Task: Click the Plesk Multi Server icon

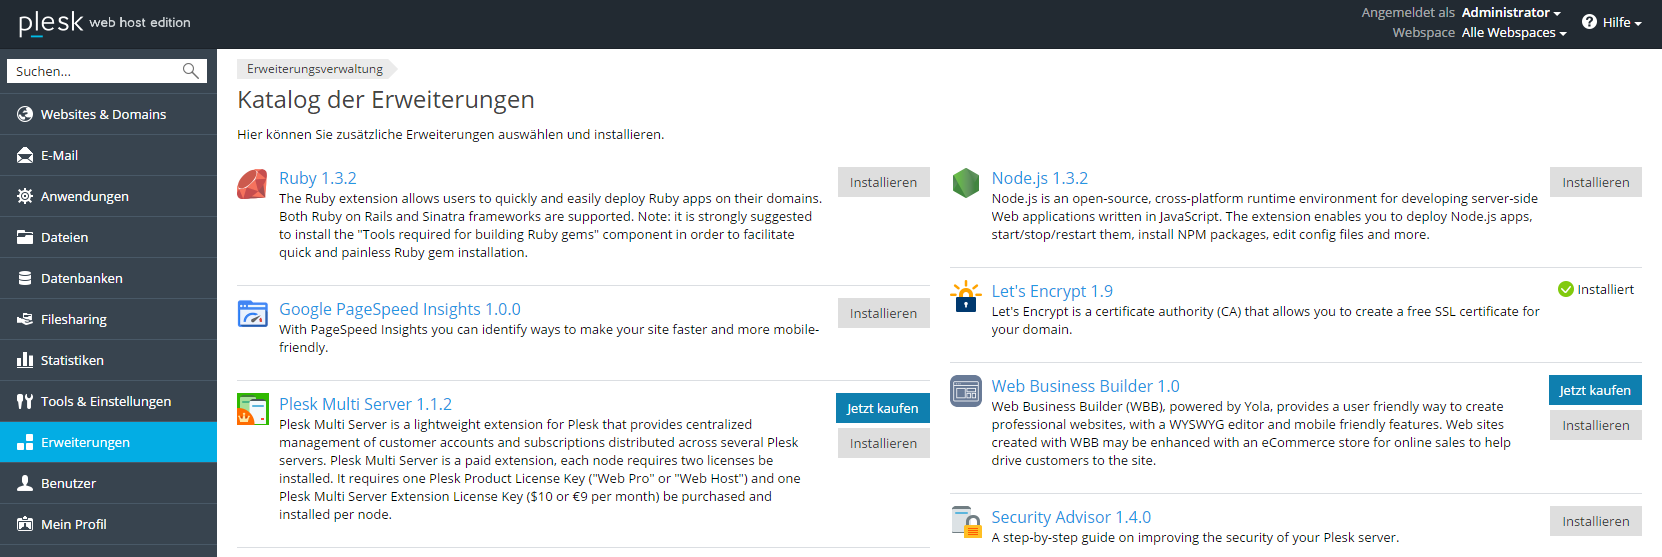Action: [x=252, y=409]
